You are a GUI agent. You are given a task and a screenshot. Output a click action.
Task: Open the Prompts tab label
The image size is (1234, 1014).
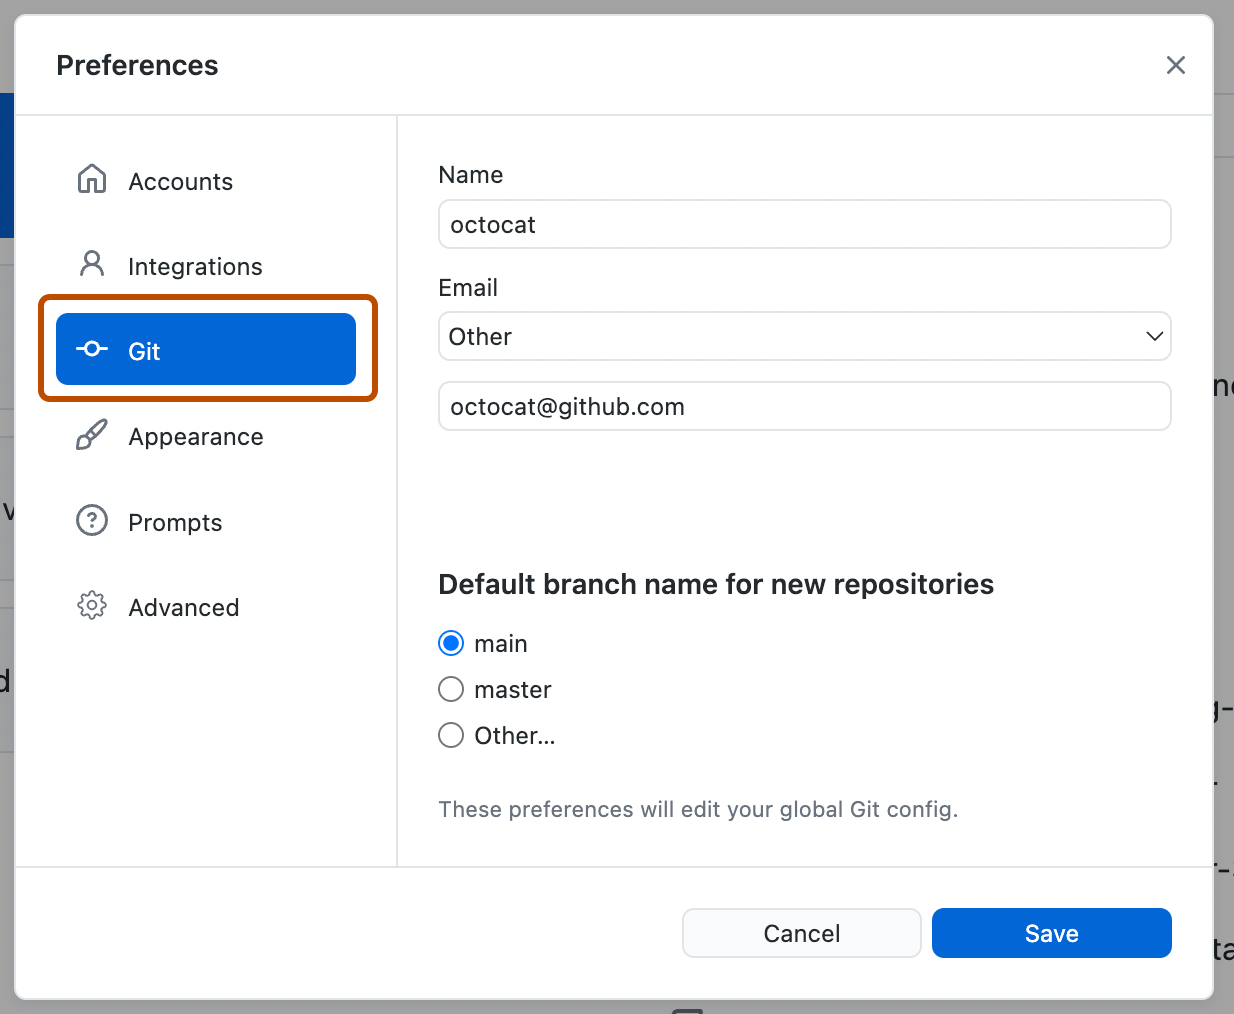[x=175, y=523]
